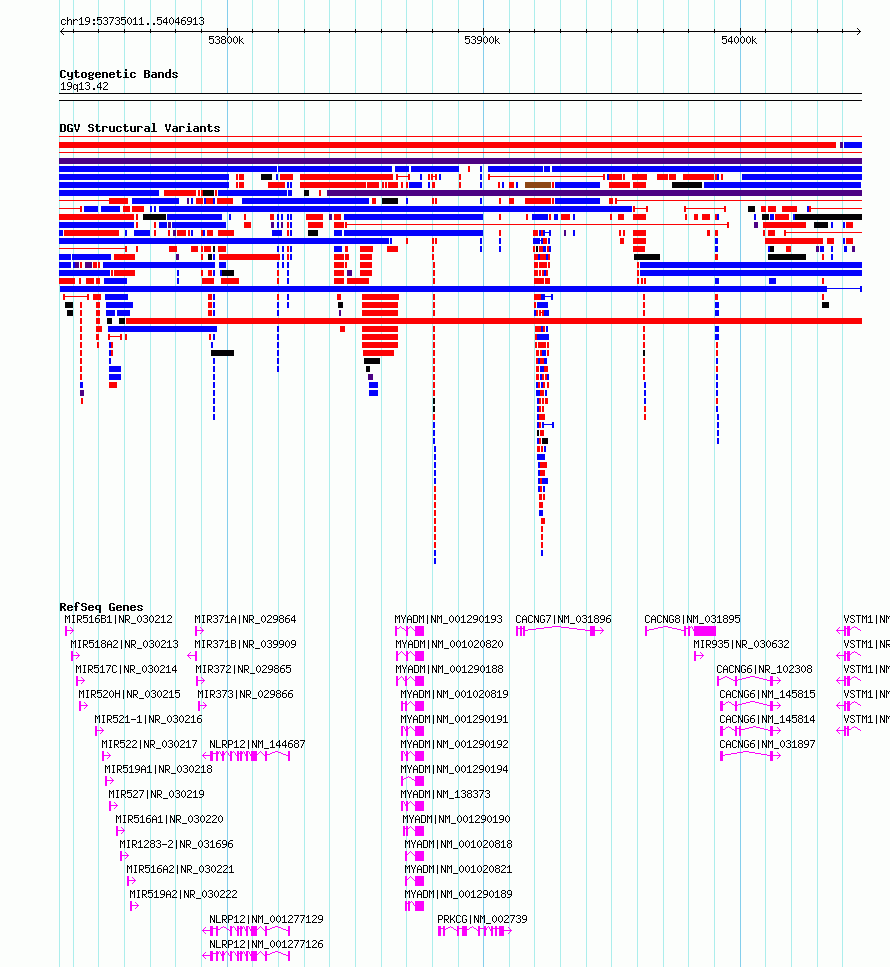Click the MIR516B1|NR_030212 gene label
Image resolution: width=890 pixels, height=967 pixels.
point(118,619)
